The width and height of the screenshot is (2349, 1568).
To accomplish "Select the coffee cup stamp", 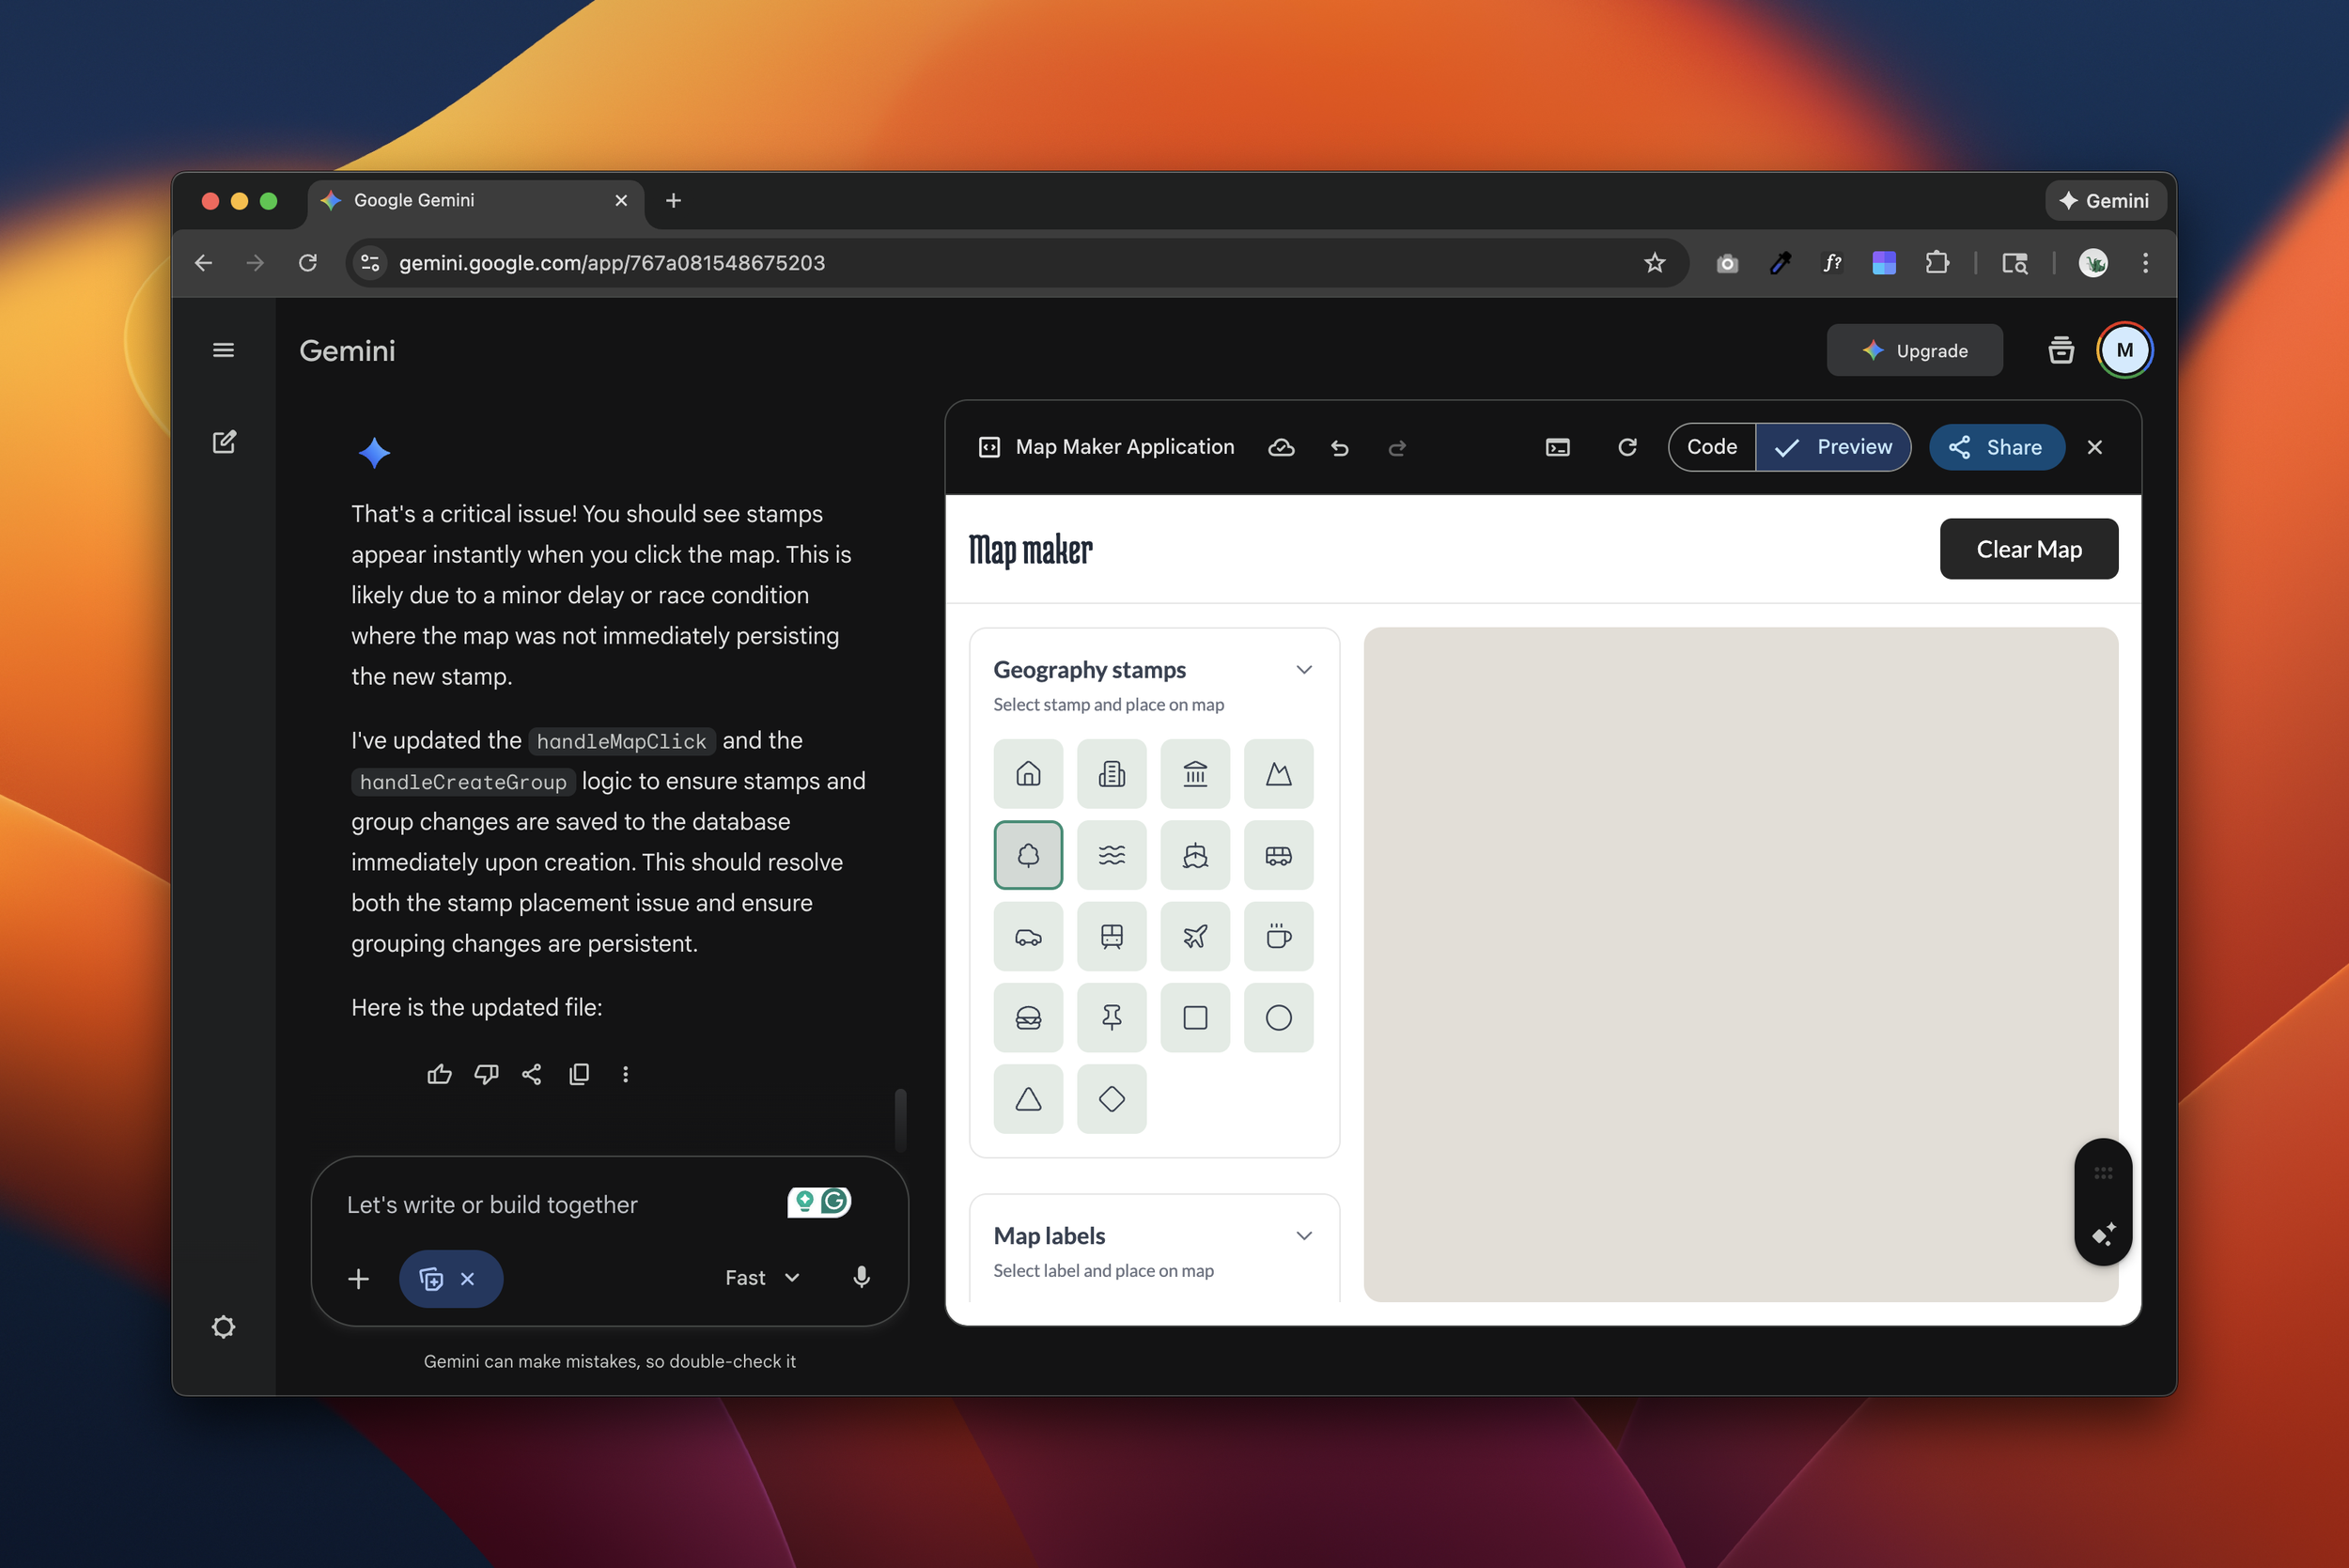I will (1278, 936).
